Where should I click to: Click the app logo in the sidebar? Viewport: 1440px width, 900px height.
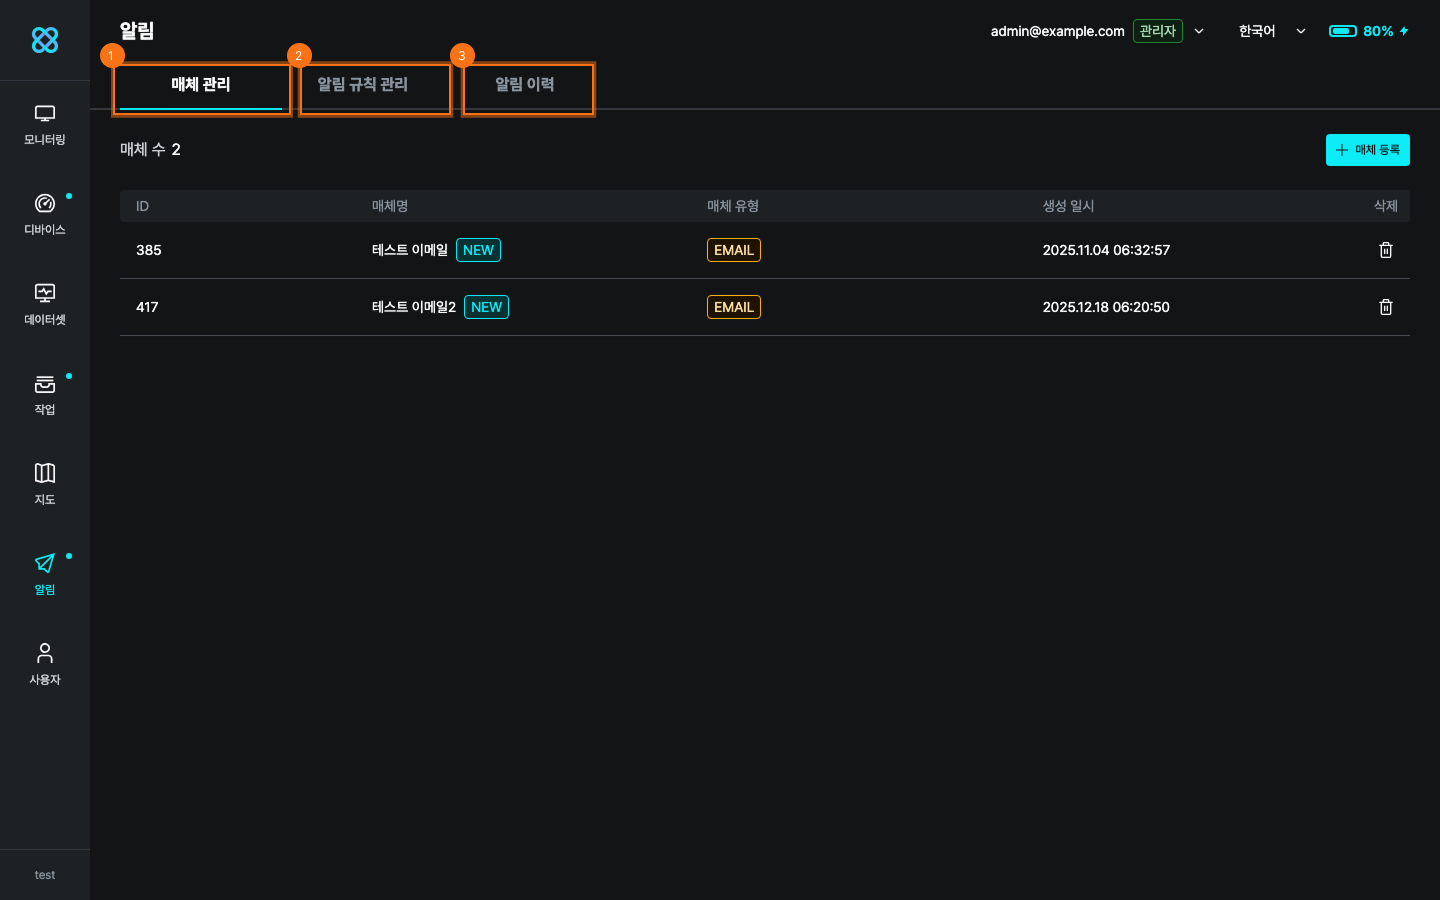(45, 40)
